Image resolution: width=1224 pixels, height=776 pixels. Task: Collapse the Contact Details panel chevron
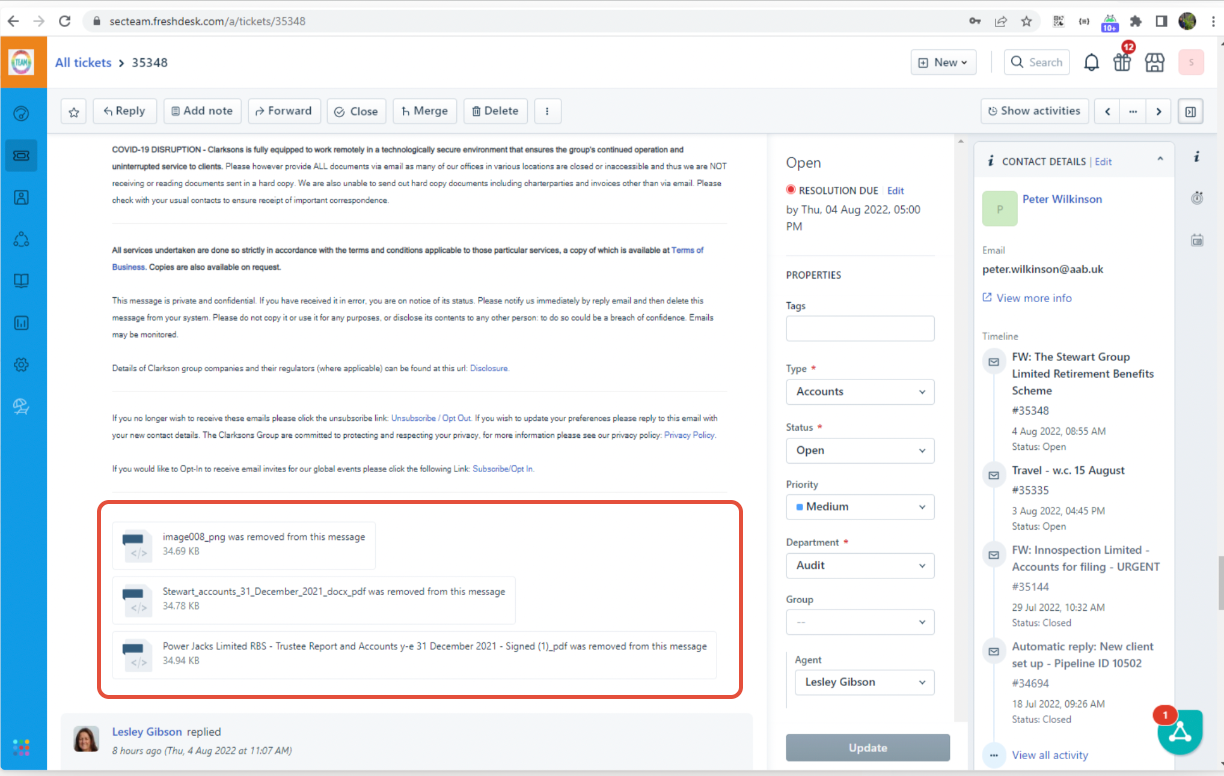(1160, 159)
